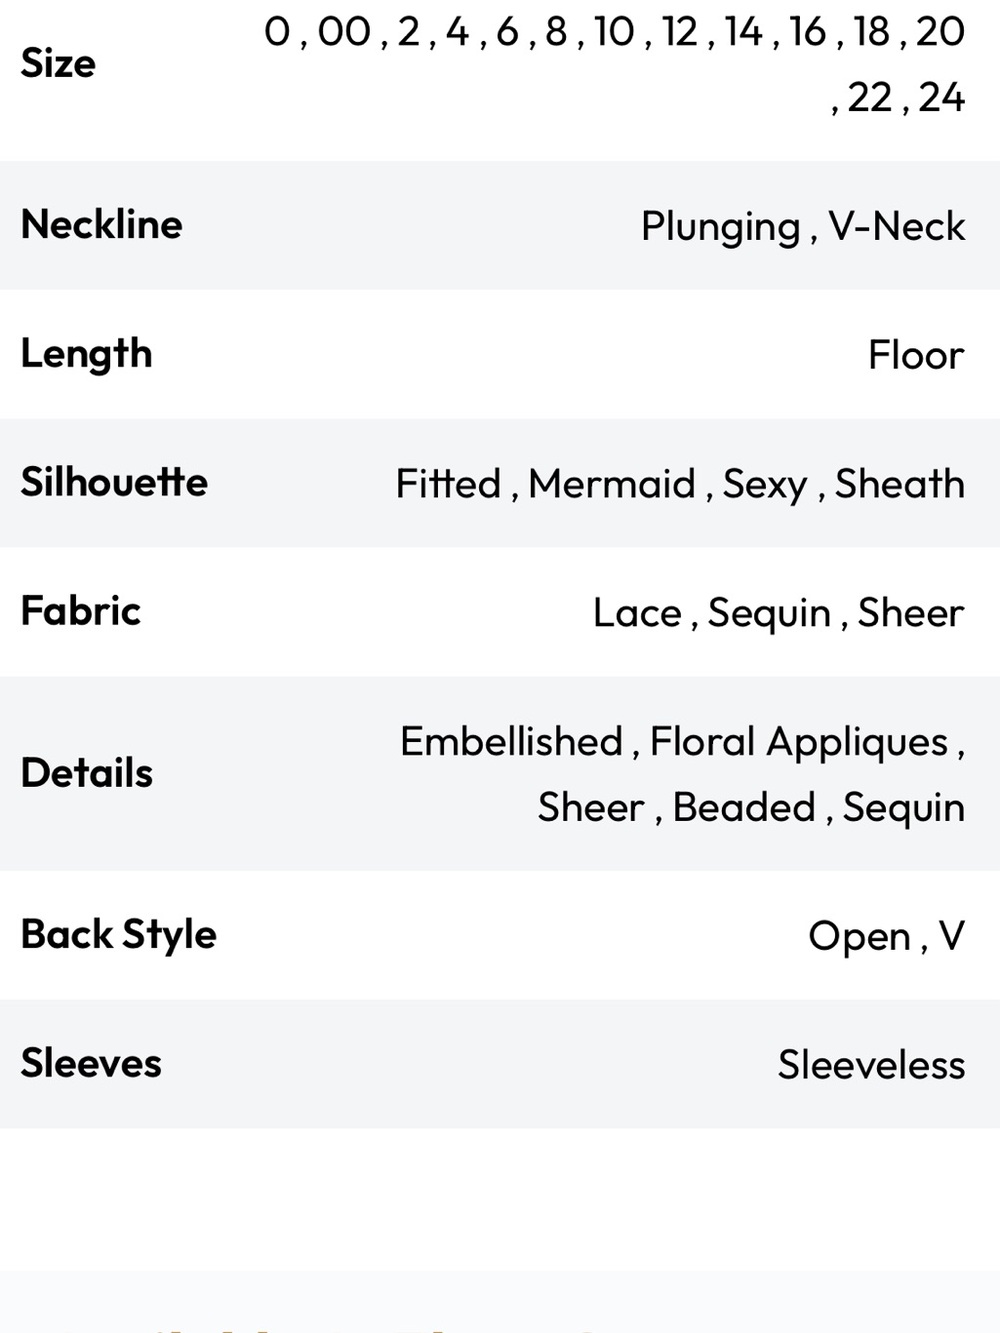Select the Size row label

pyautogui.click(x=58, y=64)
